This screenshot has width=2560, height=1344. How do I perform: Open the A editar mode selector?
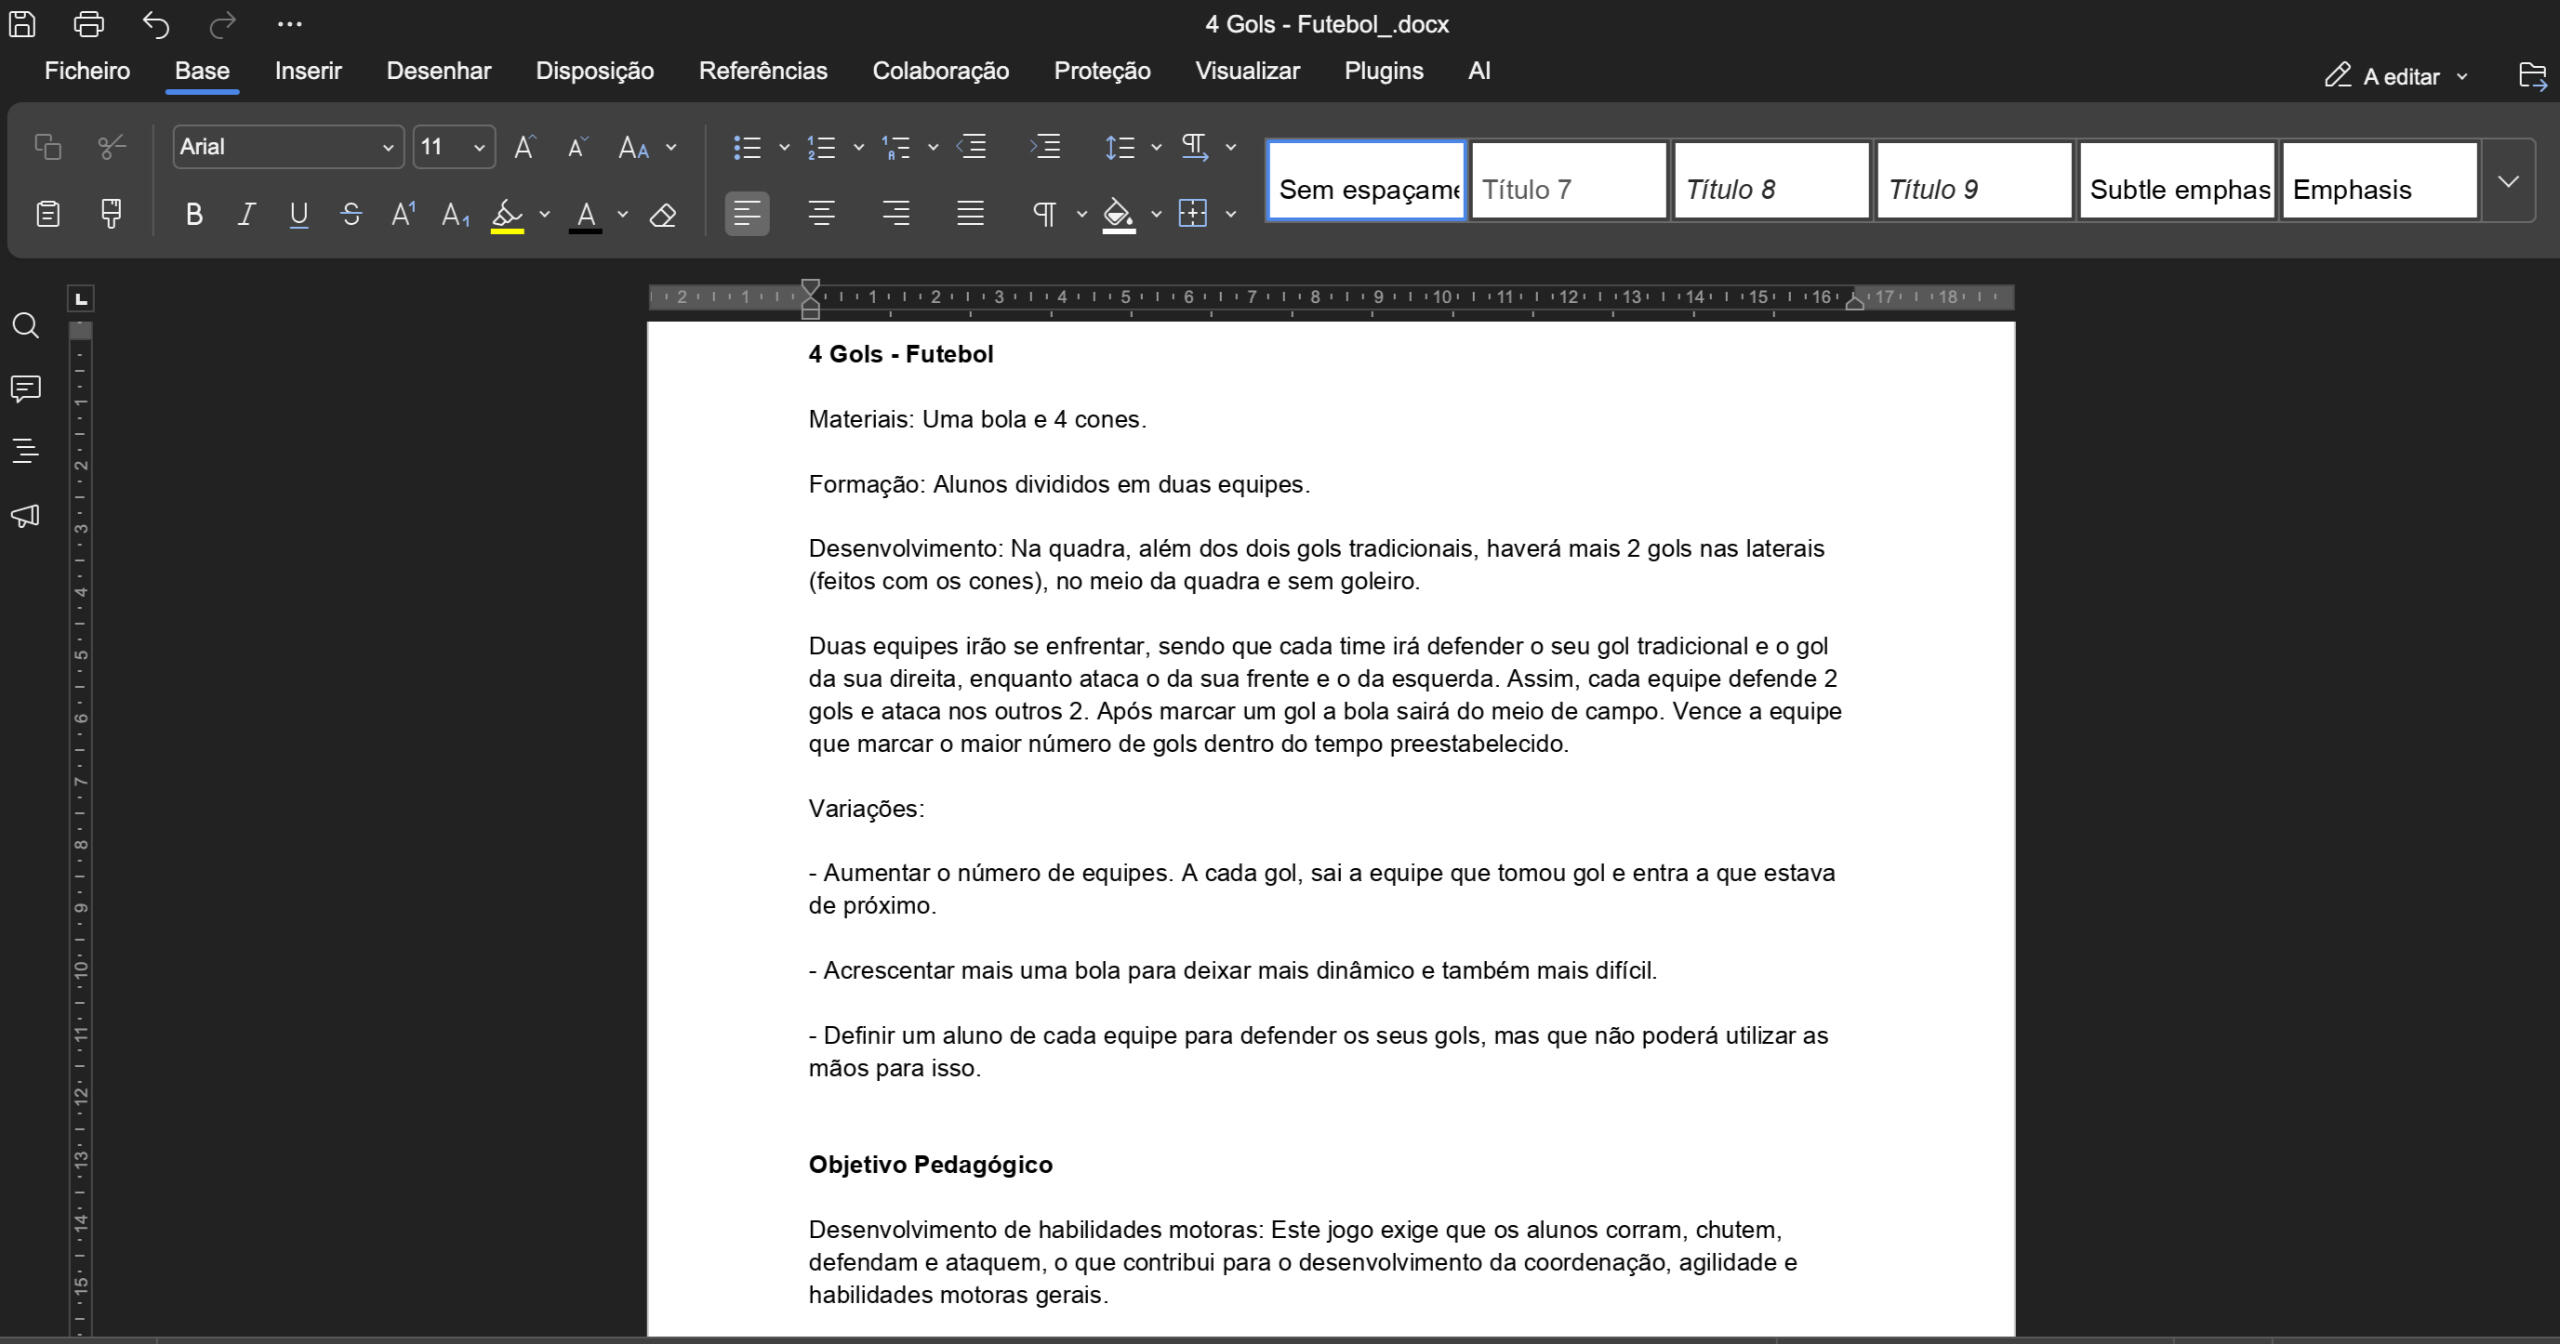tap(2396, 77)
